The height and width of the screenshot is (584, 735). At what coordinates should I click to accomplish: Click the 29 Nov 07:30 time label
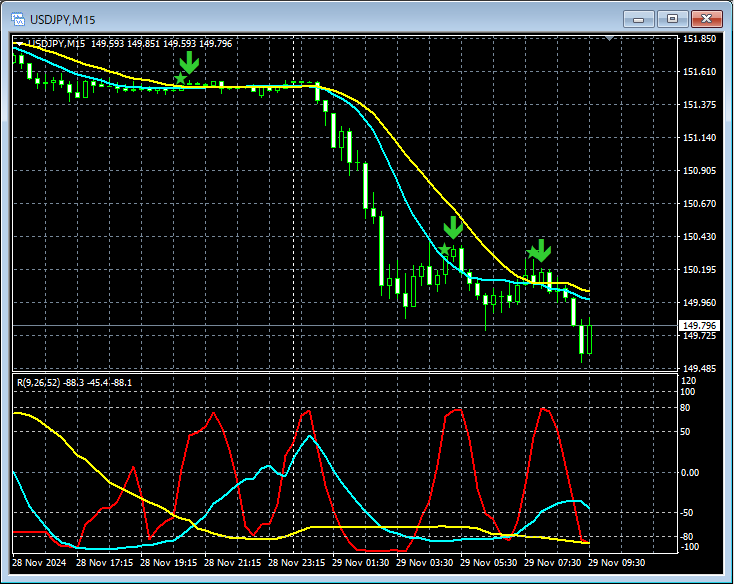[553, 562]
